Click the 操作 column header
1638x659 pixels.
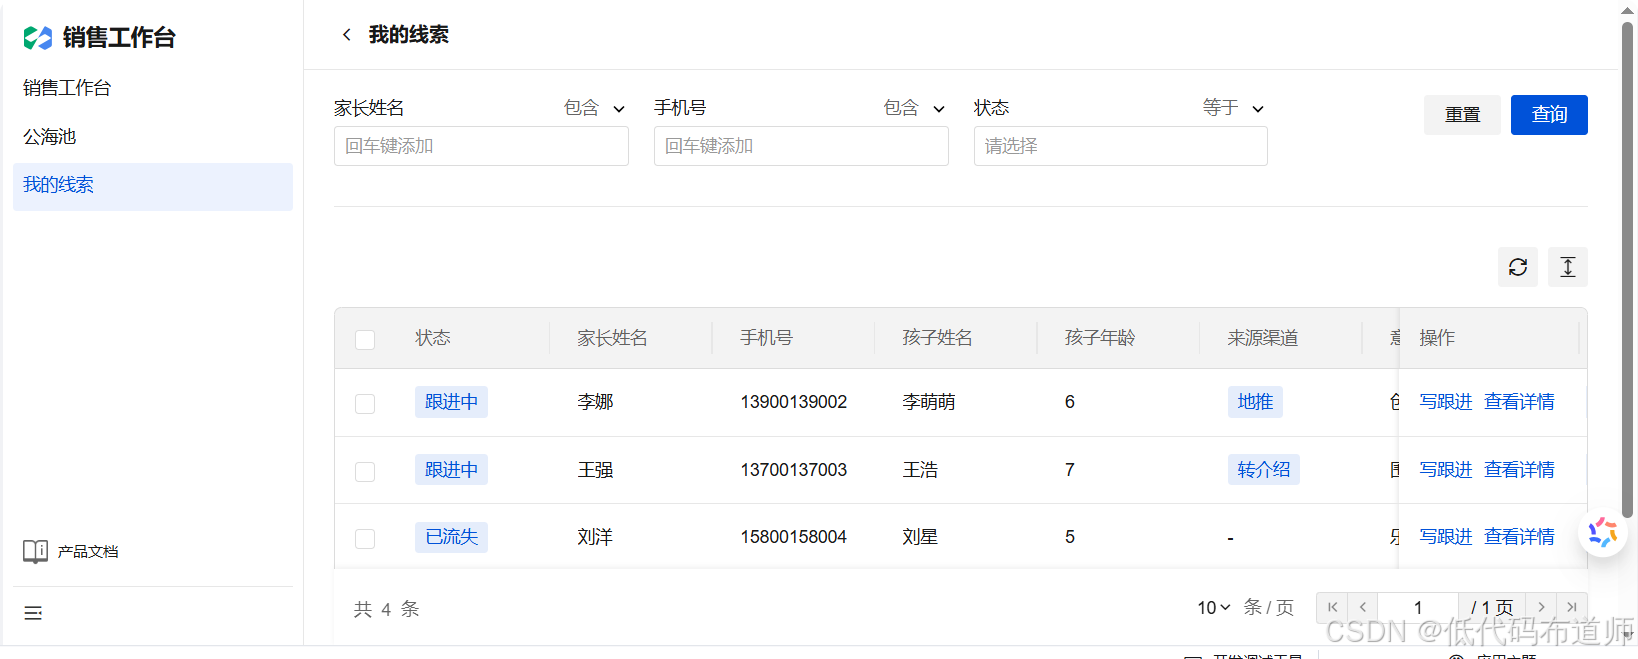(1437, 338)
